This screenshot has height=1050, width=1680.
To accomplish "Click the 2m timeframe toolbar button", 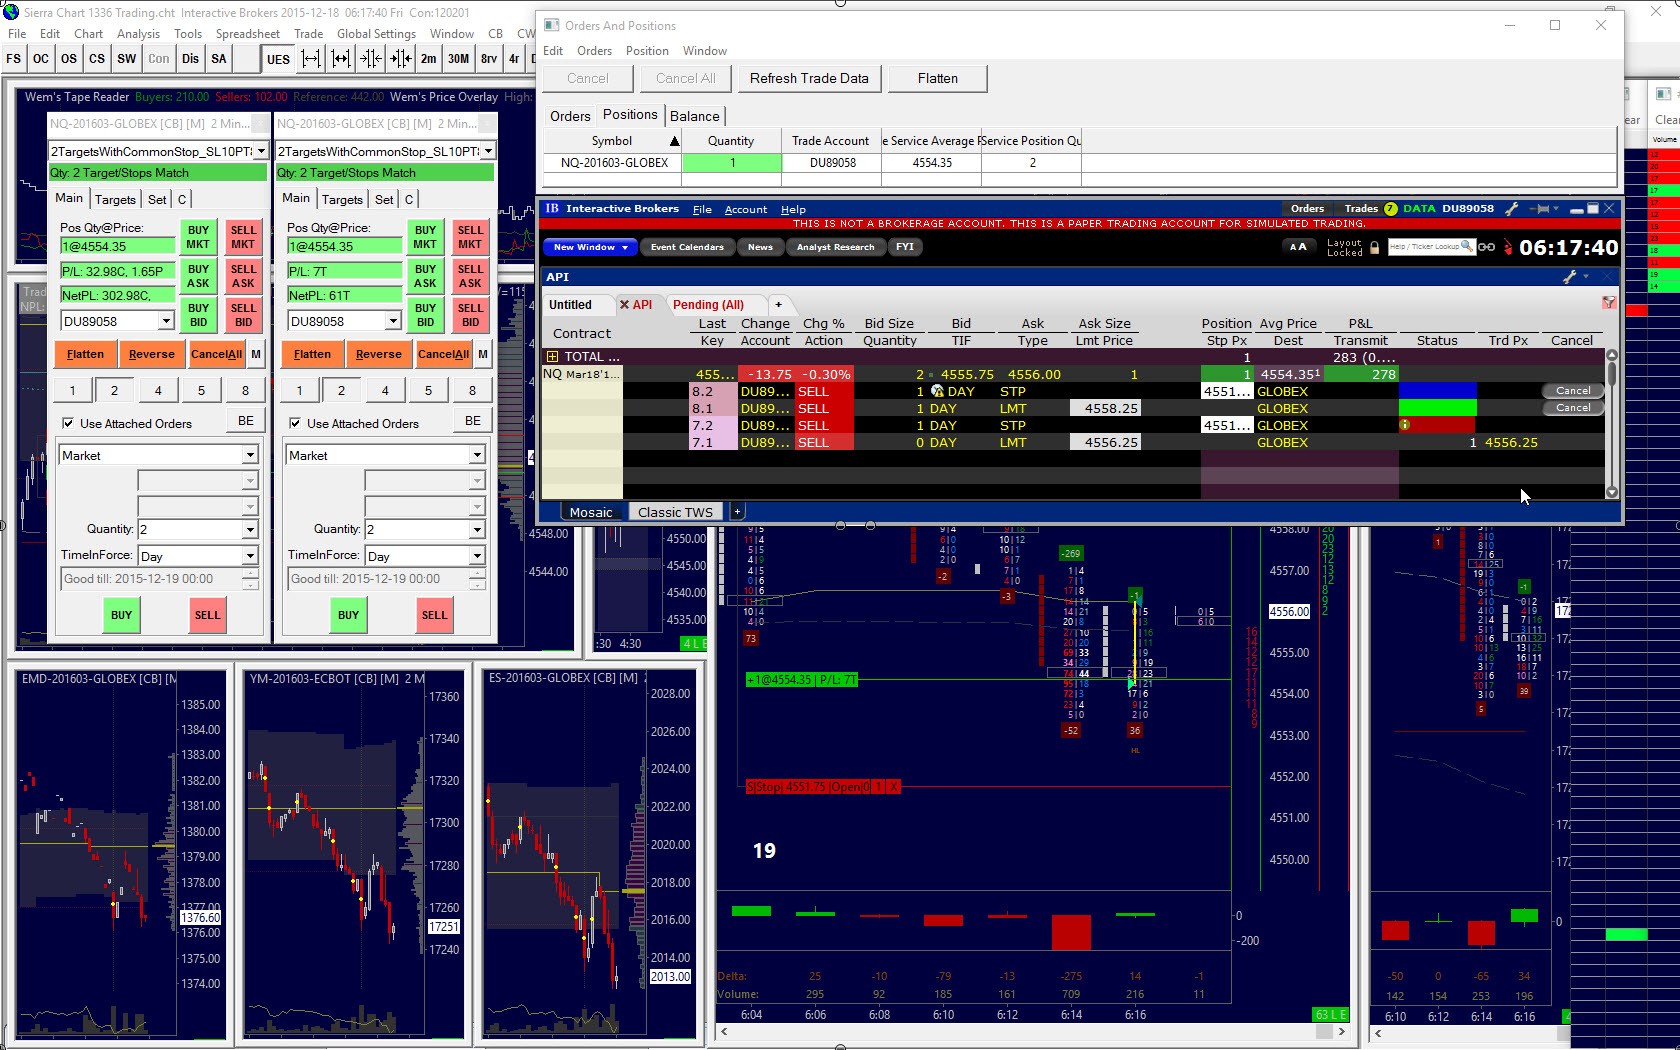I will 428,59.
